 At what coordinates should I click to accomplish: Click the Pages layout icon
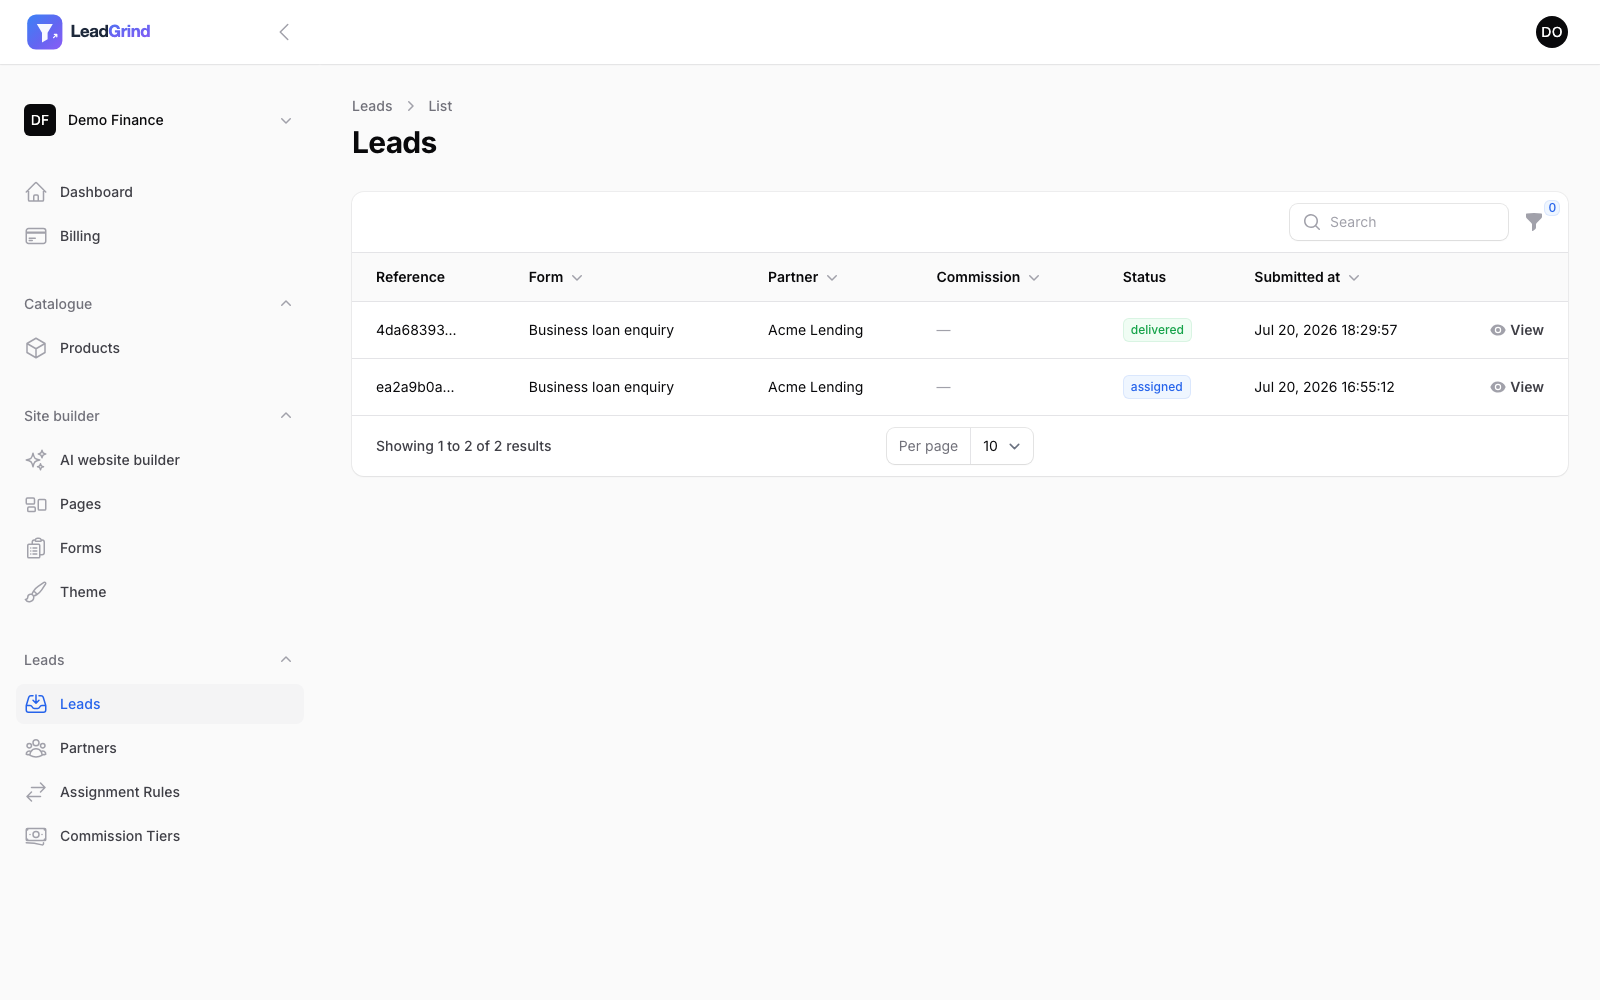point(36,504)
